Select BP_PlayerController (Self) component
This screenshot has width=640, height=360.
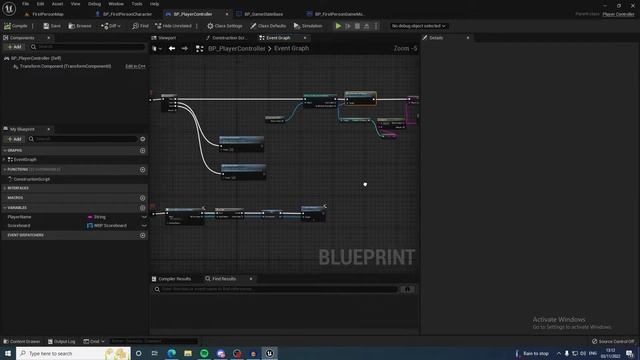(x=36, y=58)
